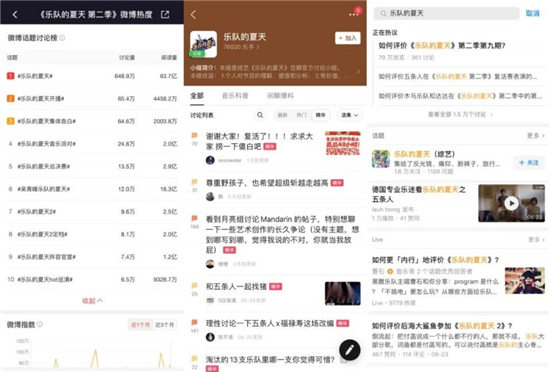Open the 选集 dropdown in discussion list

[349, 115]
